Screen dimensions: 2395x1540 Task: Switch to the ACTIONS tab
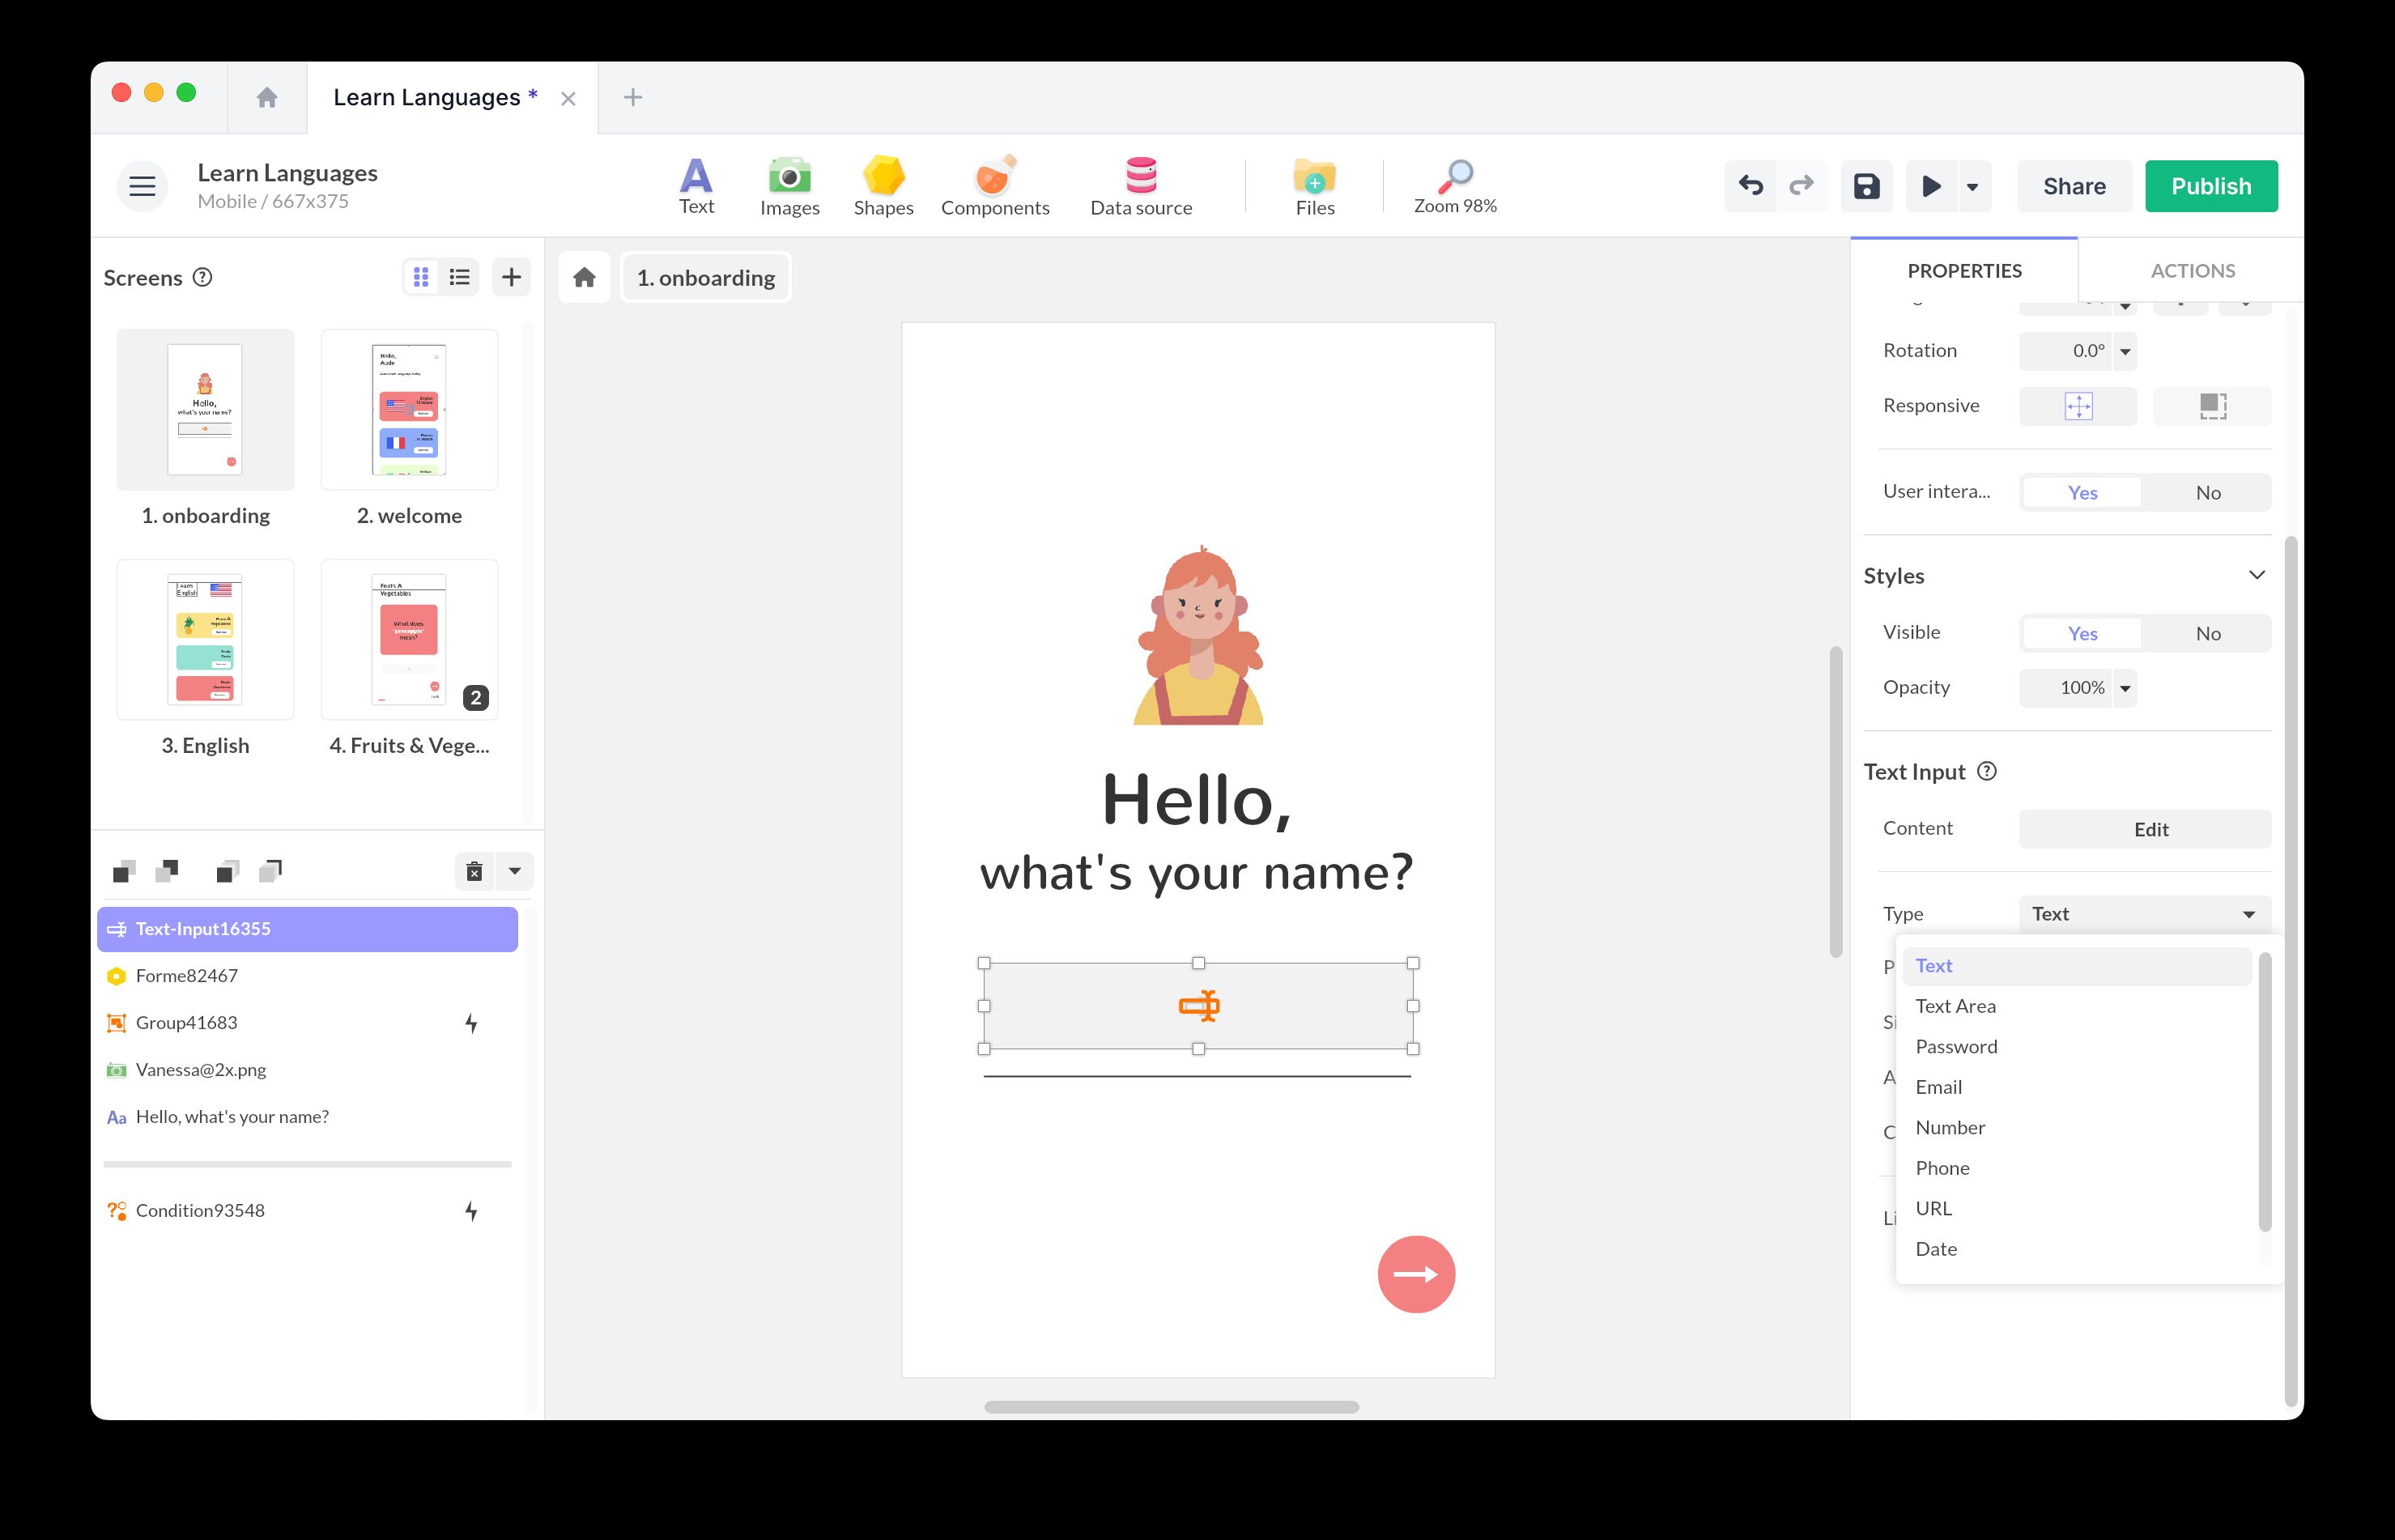tap(2192, 270)
